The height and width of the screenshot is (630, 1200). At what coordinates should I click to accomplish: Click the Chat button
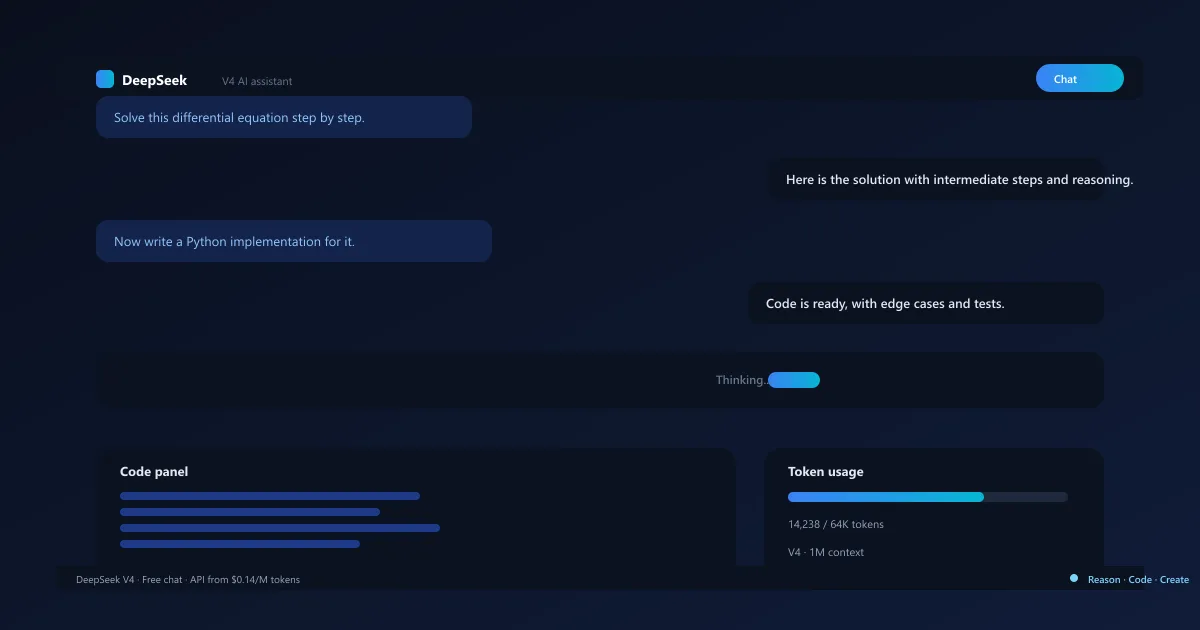point(1080,78)
